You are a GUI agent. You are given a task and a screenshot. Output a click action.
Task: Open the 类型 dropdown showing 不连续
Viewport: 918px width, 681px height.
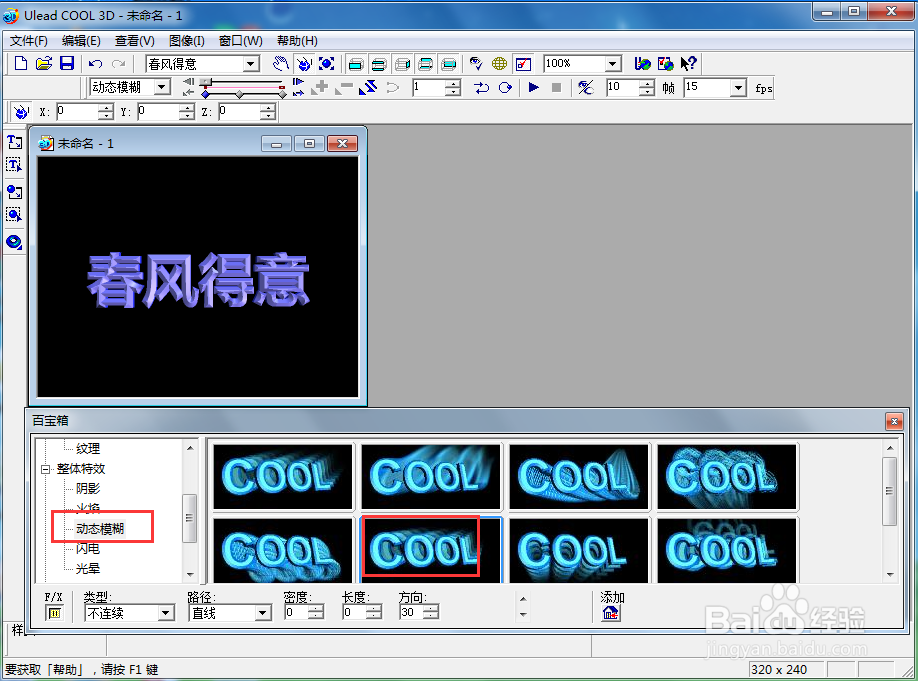166,613
